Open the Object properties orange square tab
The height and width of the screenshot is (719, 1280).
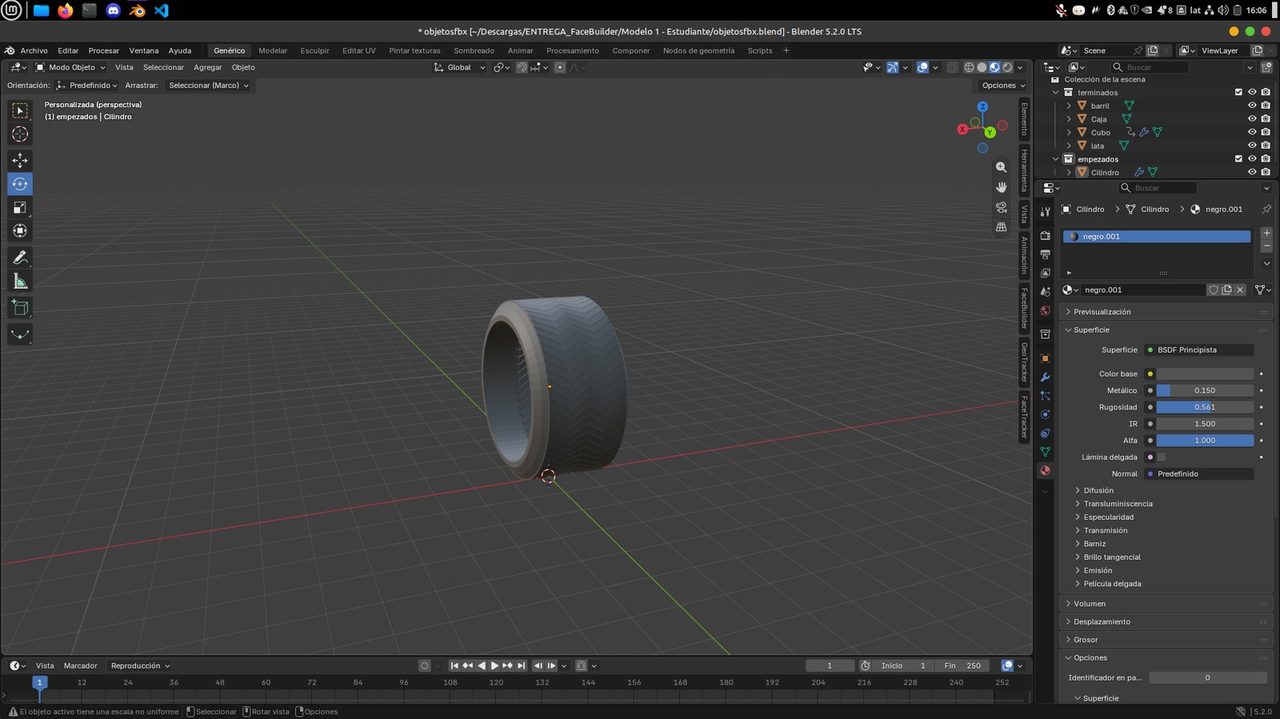pyautogui.click(x=1045, y=358)
